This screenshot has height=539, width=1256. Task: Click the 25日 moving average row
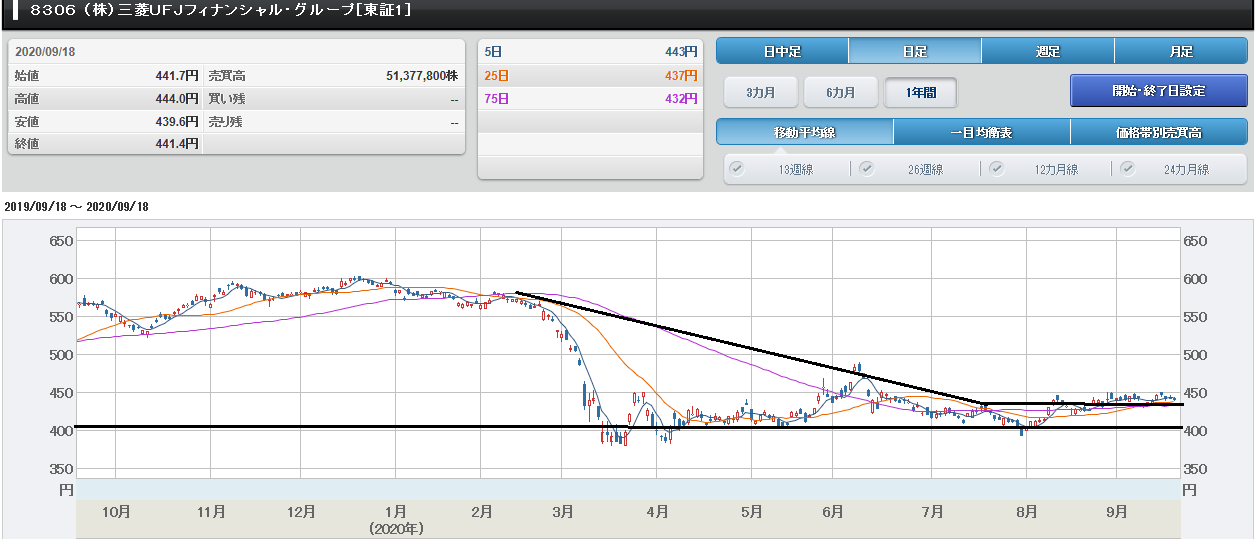590,75
